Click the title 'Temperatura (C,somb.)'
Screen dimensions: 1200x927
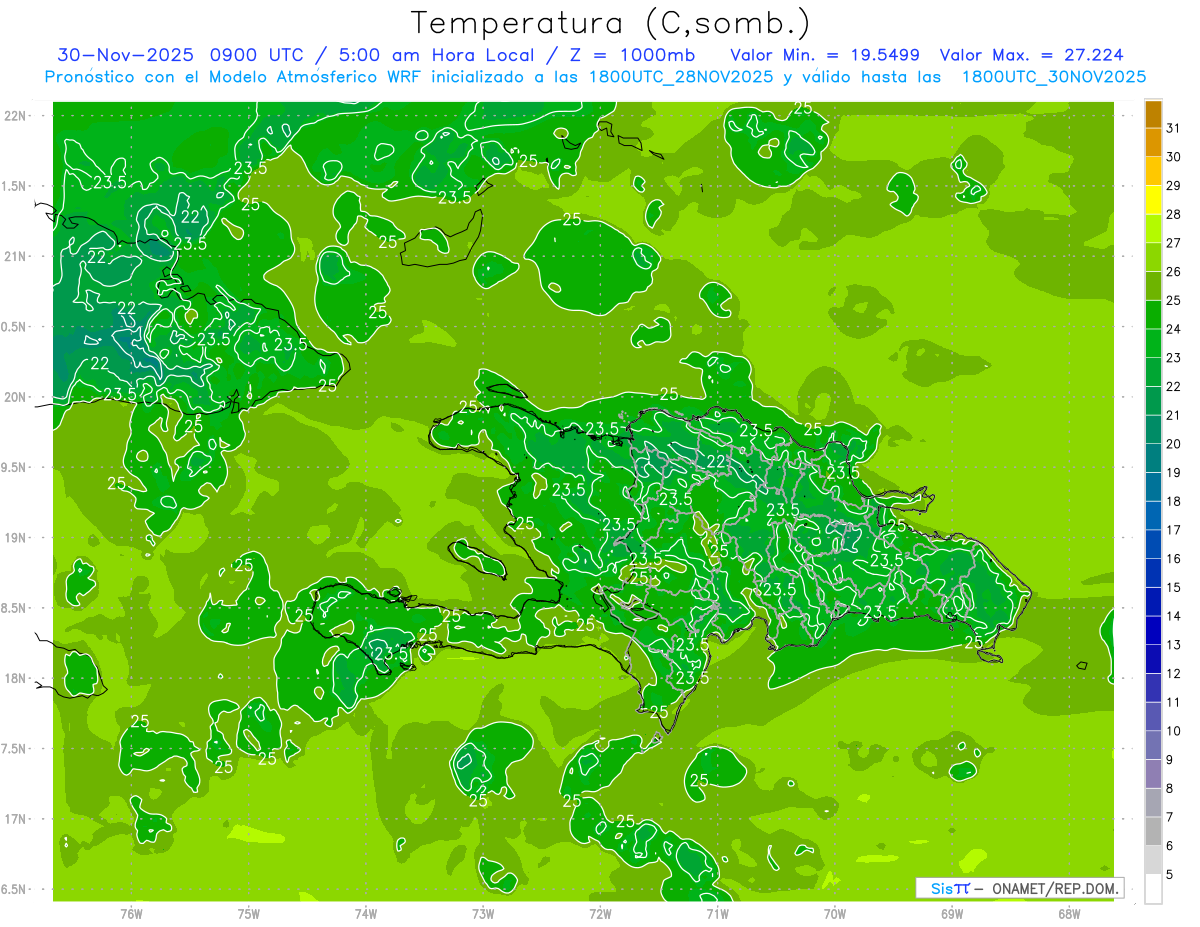[x=611, y=23]
